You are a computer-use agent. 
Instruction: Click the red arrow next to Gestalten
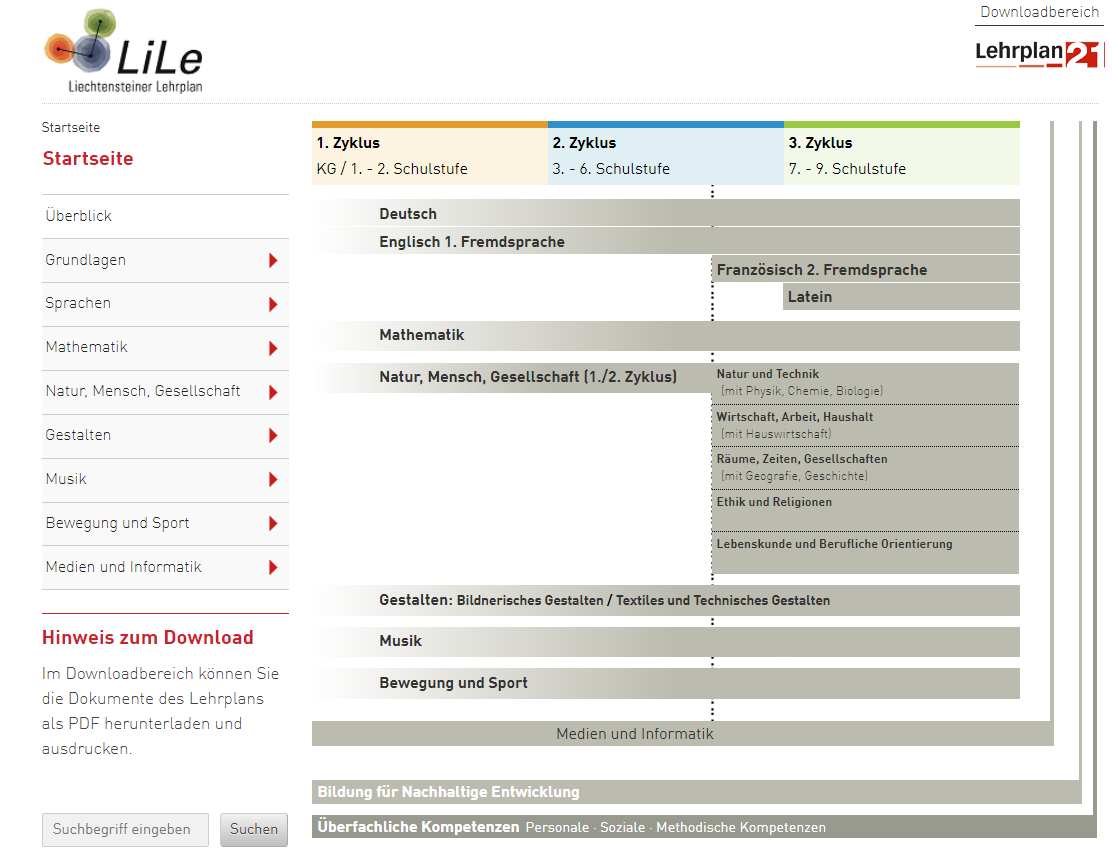(273, 436)
